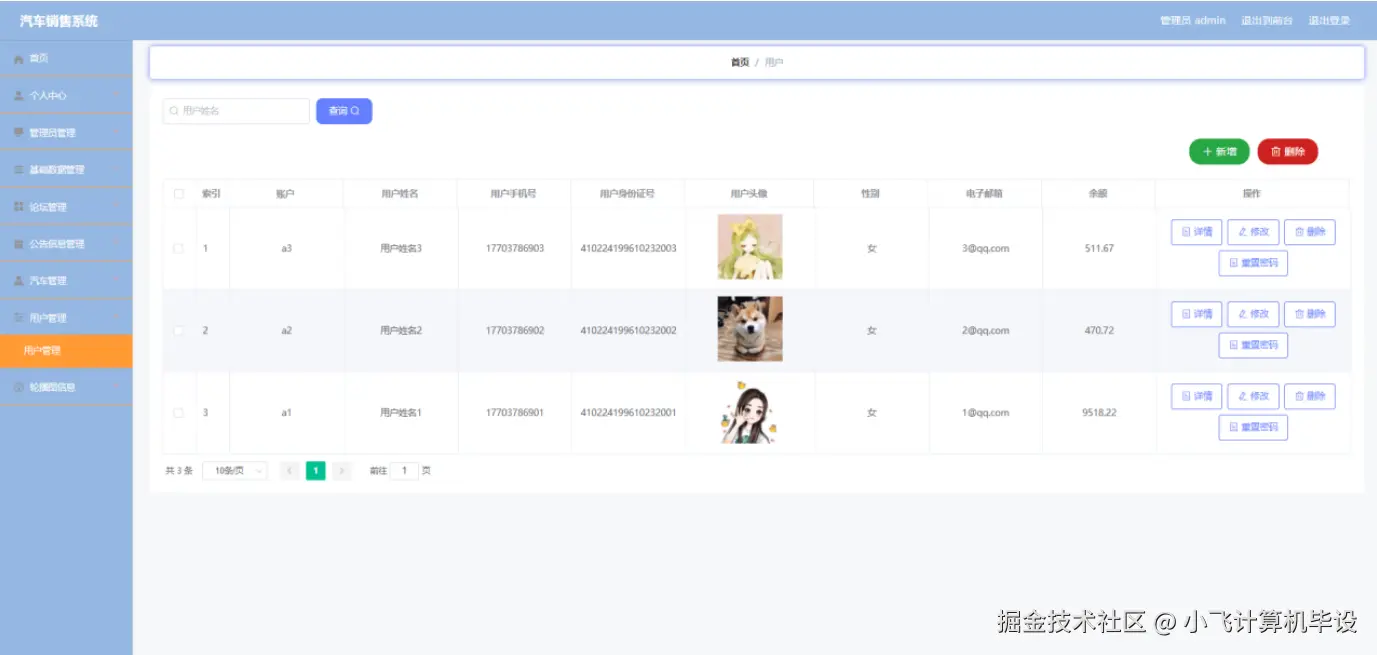Toggle the select-all checkbox in table header
1377x655 pixels.
click(179, 193)
